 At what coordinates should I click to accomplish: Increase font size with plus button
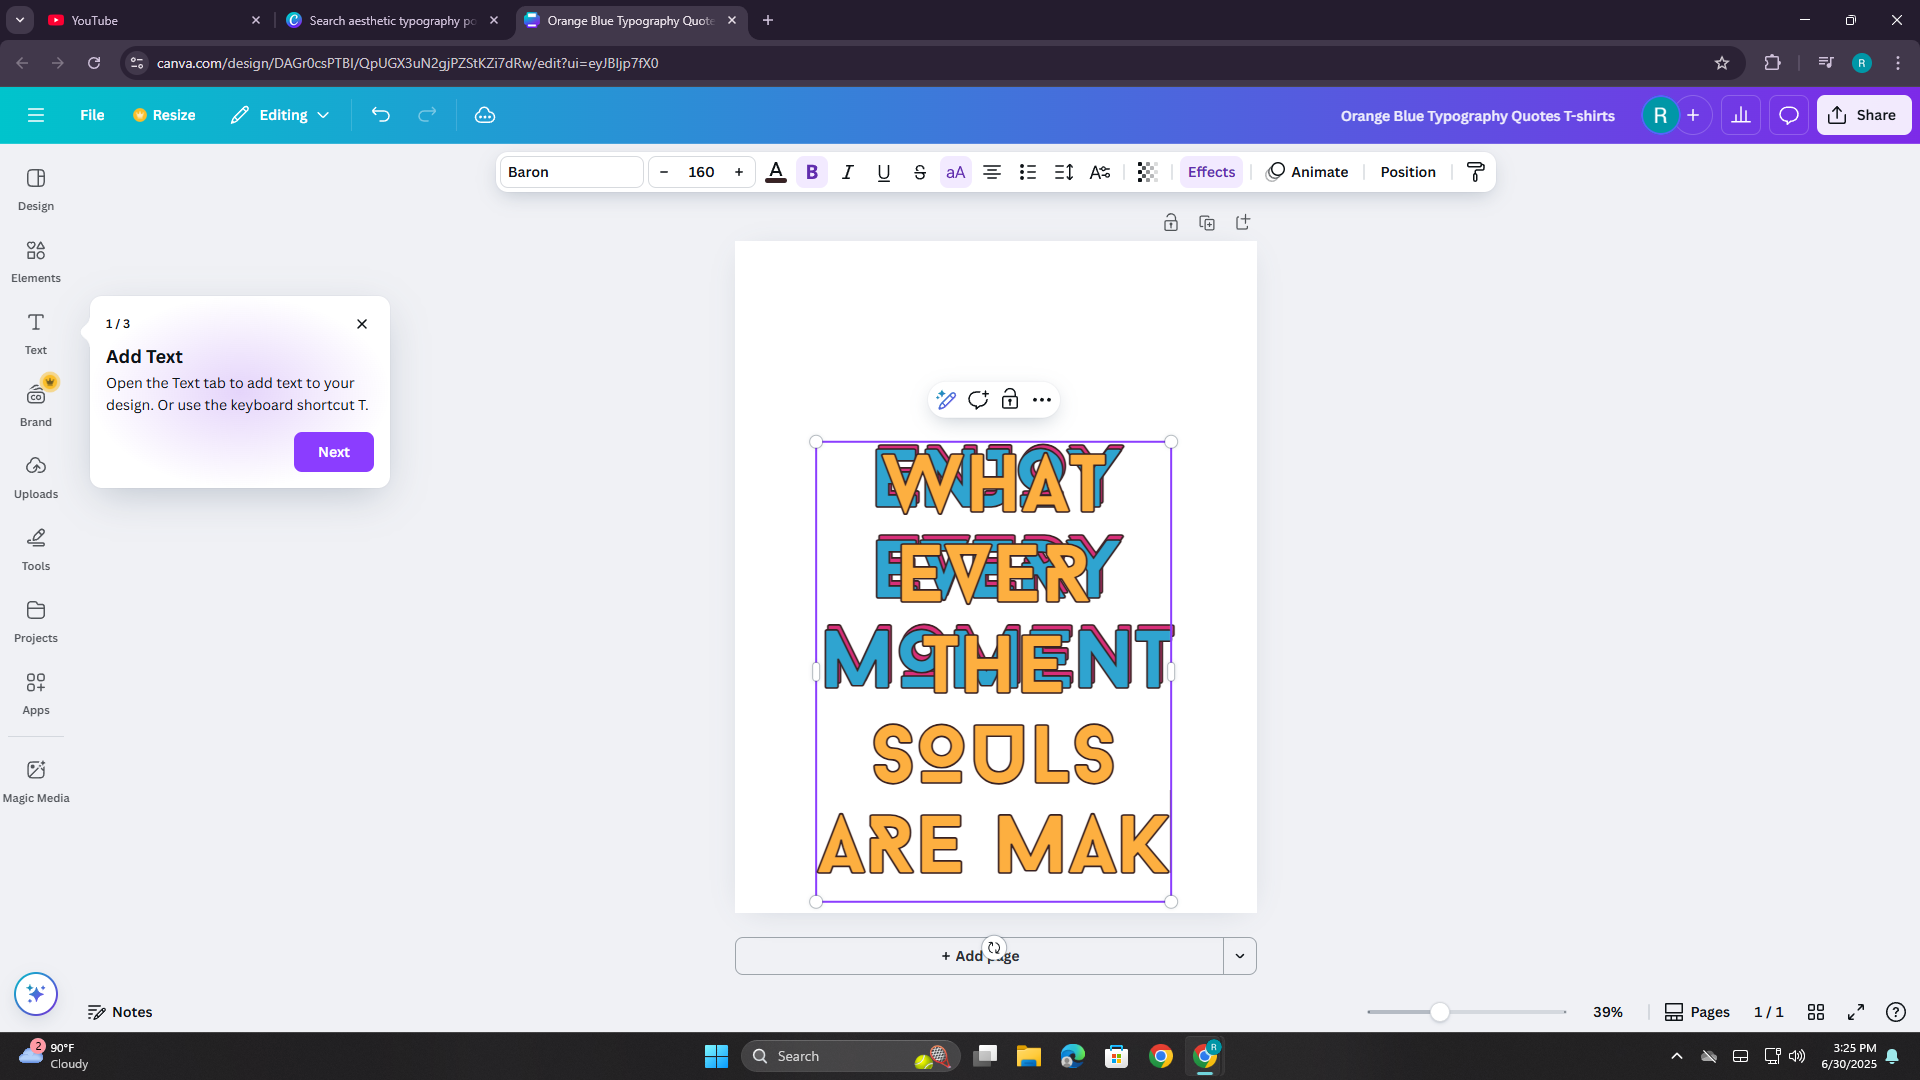click(x=739, y=172)
